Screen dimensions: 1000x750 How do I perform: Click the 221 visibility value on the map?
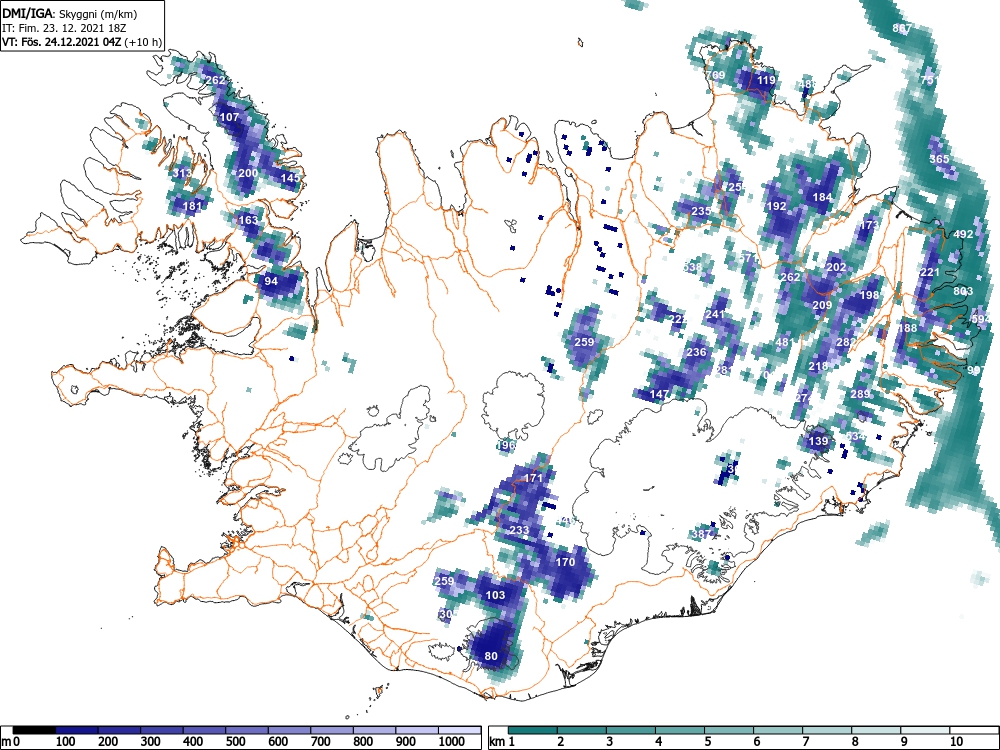tap(930, 272)
